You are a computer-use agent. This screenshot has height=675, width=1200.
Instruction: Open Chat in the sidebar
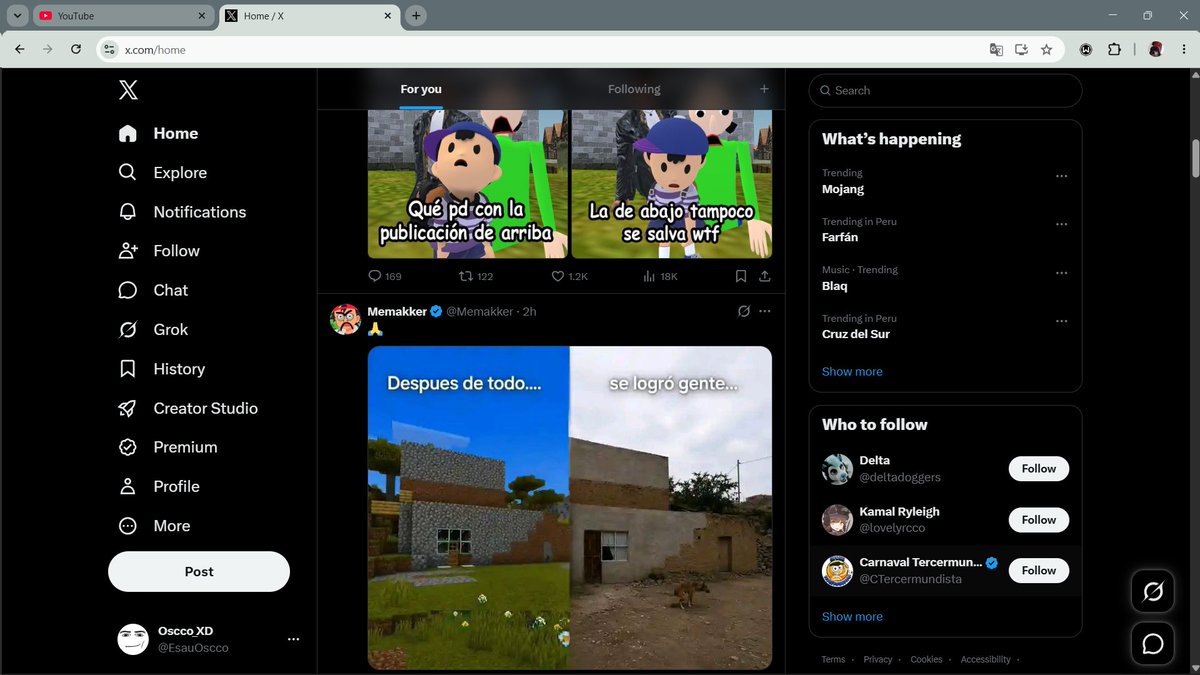click(x=153, y=290)
